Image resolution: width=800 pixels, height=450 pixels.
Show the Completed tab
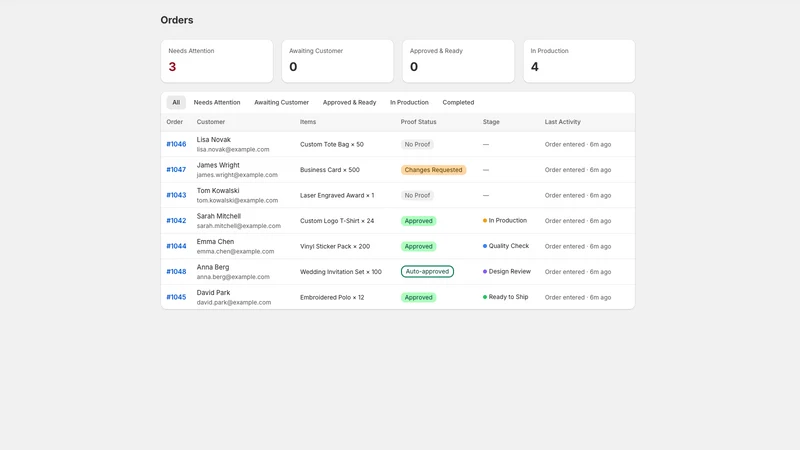458,103
